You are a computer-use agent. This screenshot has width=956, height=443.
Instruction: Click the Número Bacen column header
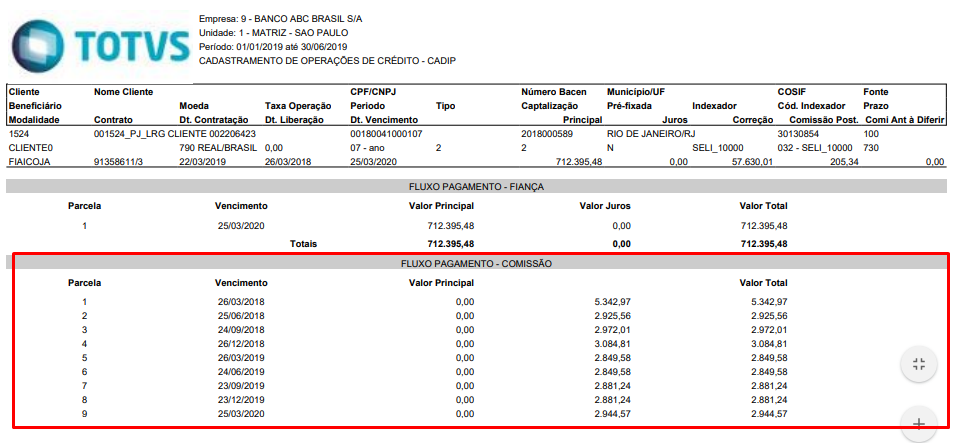[x=554, y=92]
